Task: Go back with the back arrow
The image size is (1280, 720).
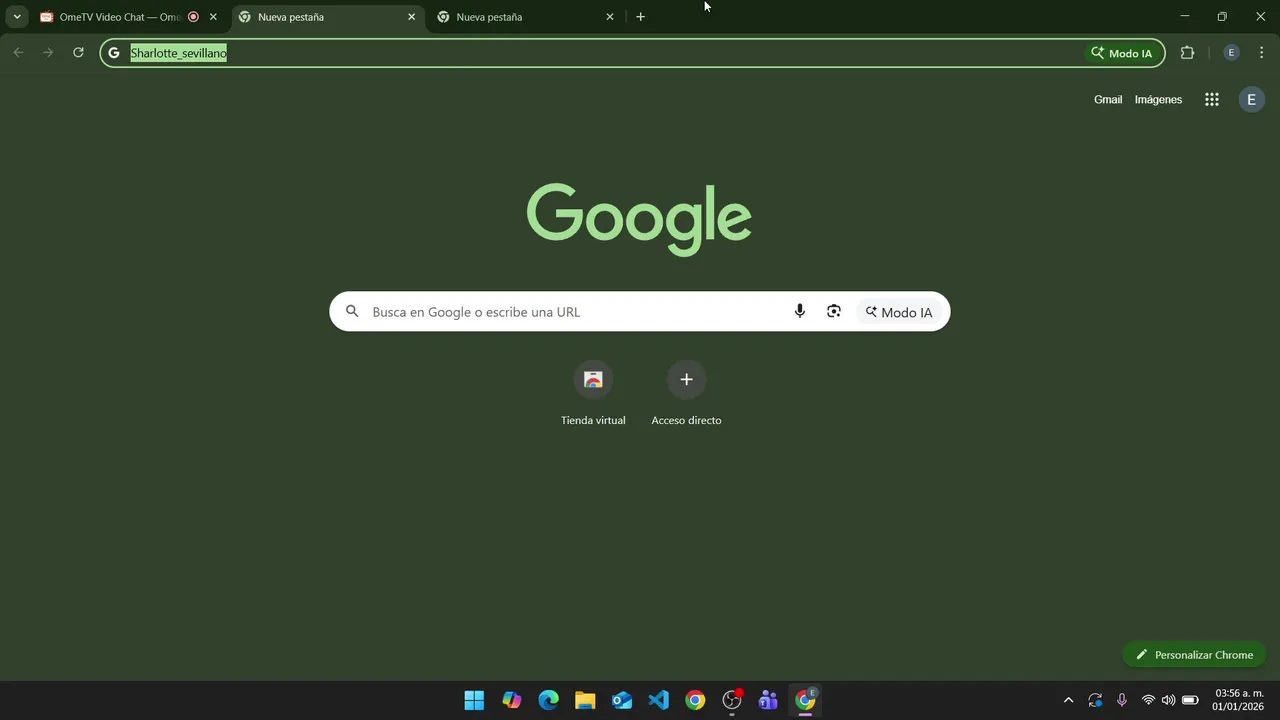Action: (x=18, y=53)
